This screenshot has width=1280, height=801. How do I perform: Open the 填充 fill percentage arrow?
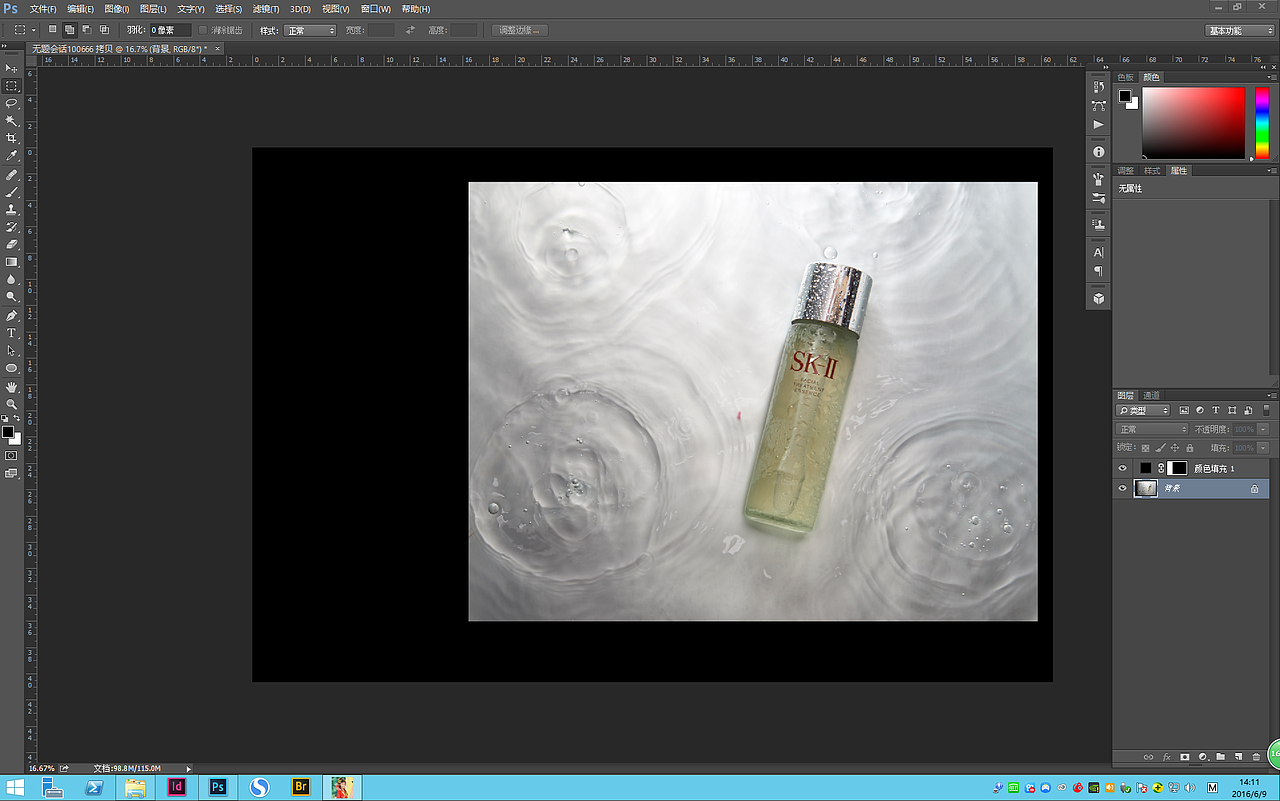[1264, 448]
